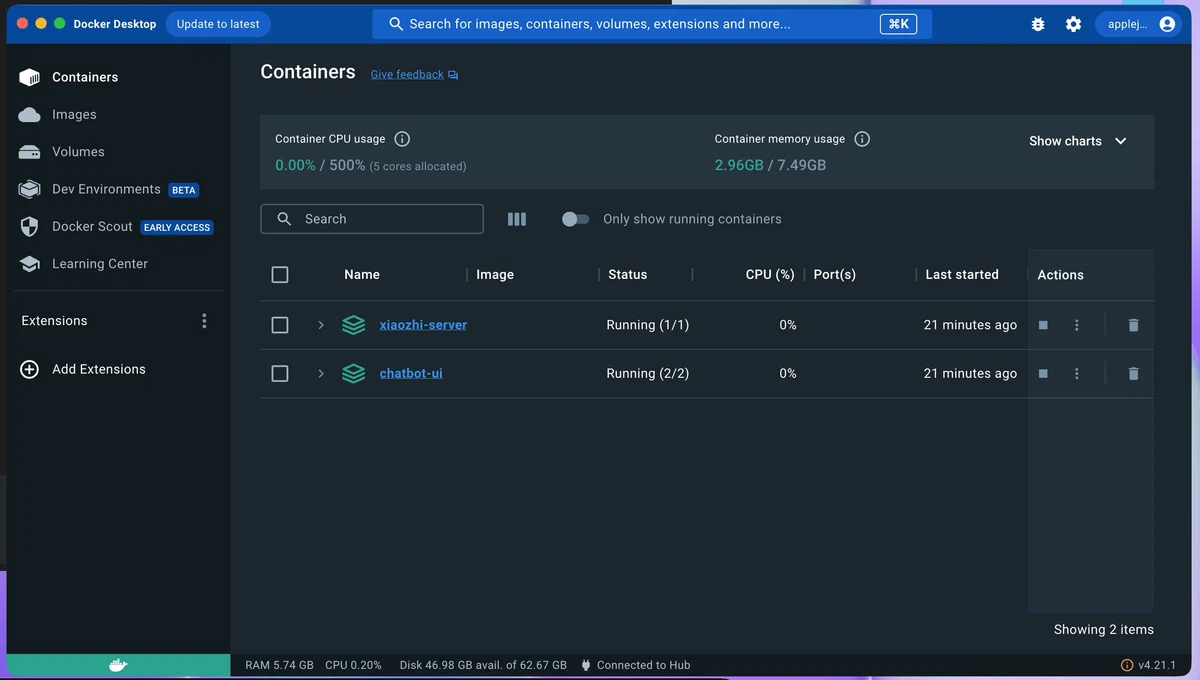Click Add Extensions label

coord(99,369)
